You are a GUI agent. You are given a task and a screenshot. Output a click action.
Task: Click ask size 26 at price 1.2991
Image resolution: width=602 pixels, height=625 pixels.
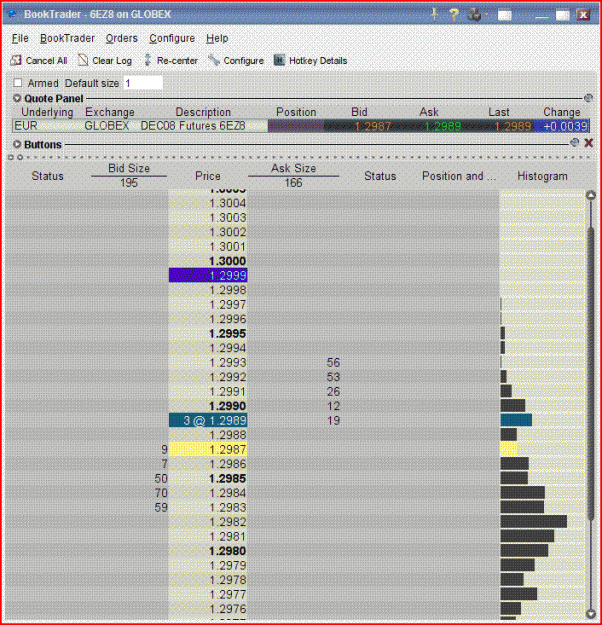[x=333, y=391]
